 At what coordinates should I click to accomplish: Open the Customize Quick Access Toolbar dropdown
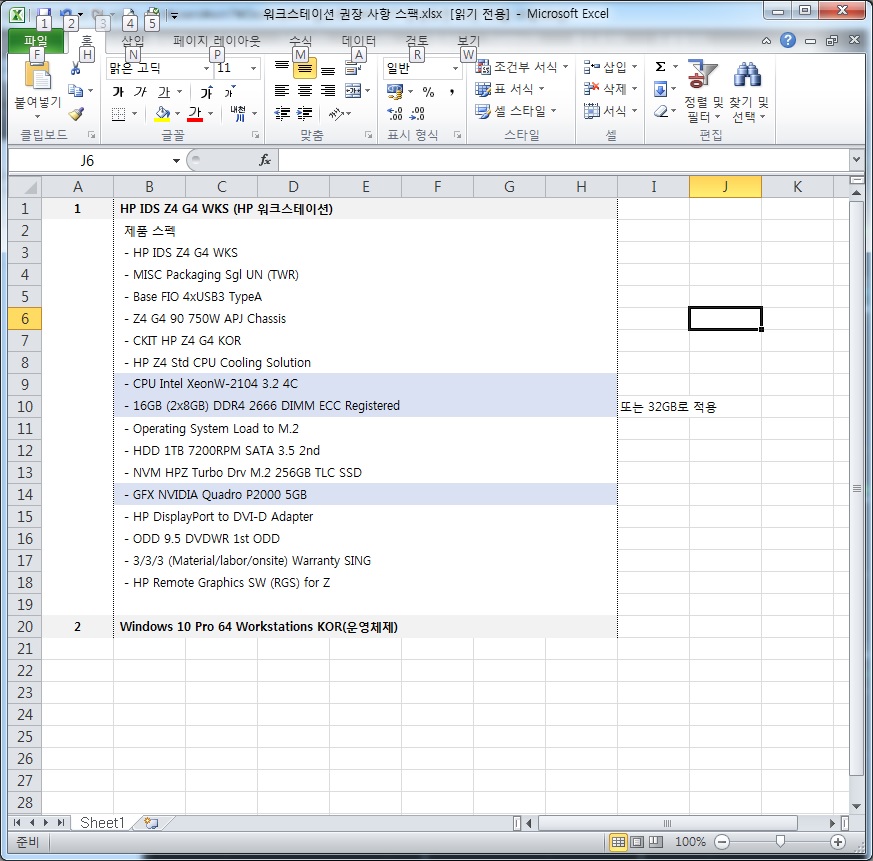pyautogui.click(x=174, y=15)
